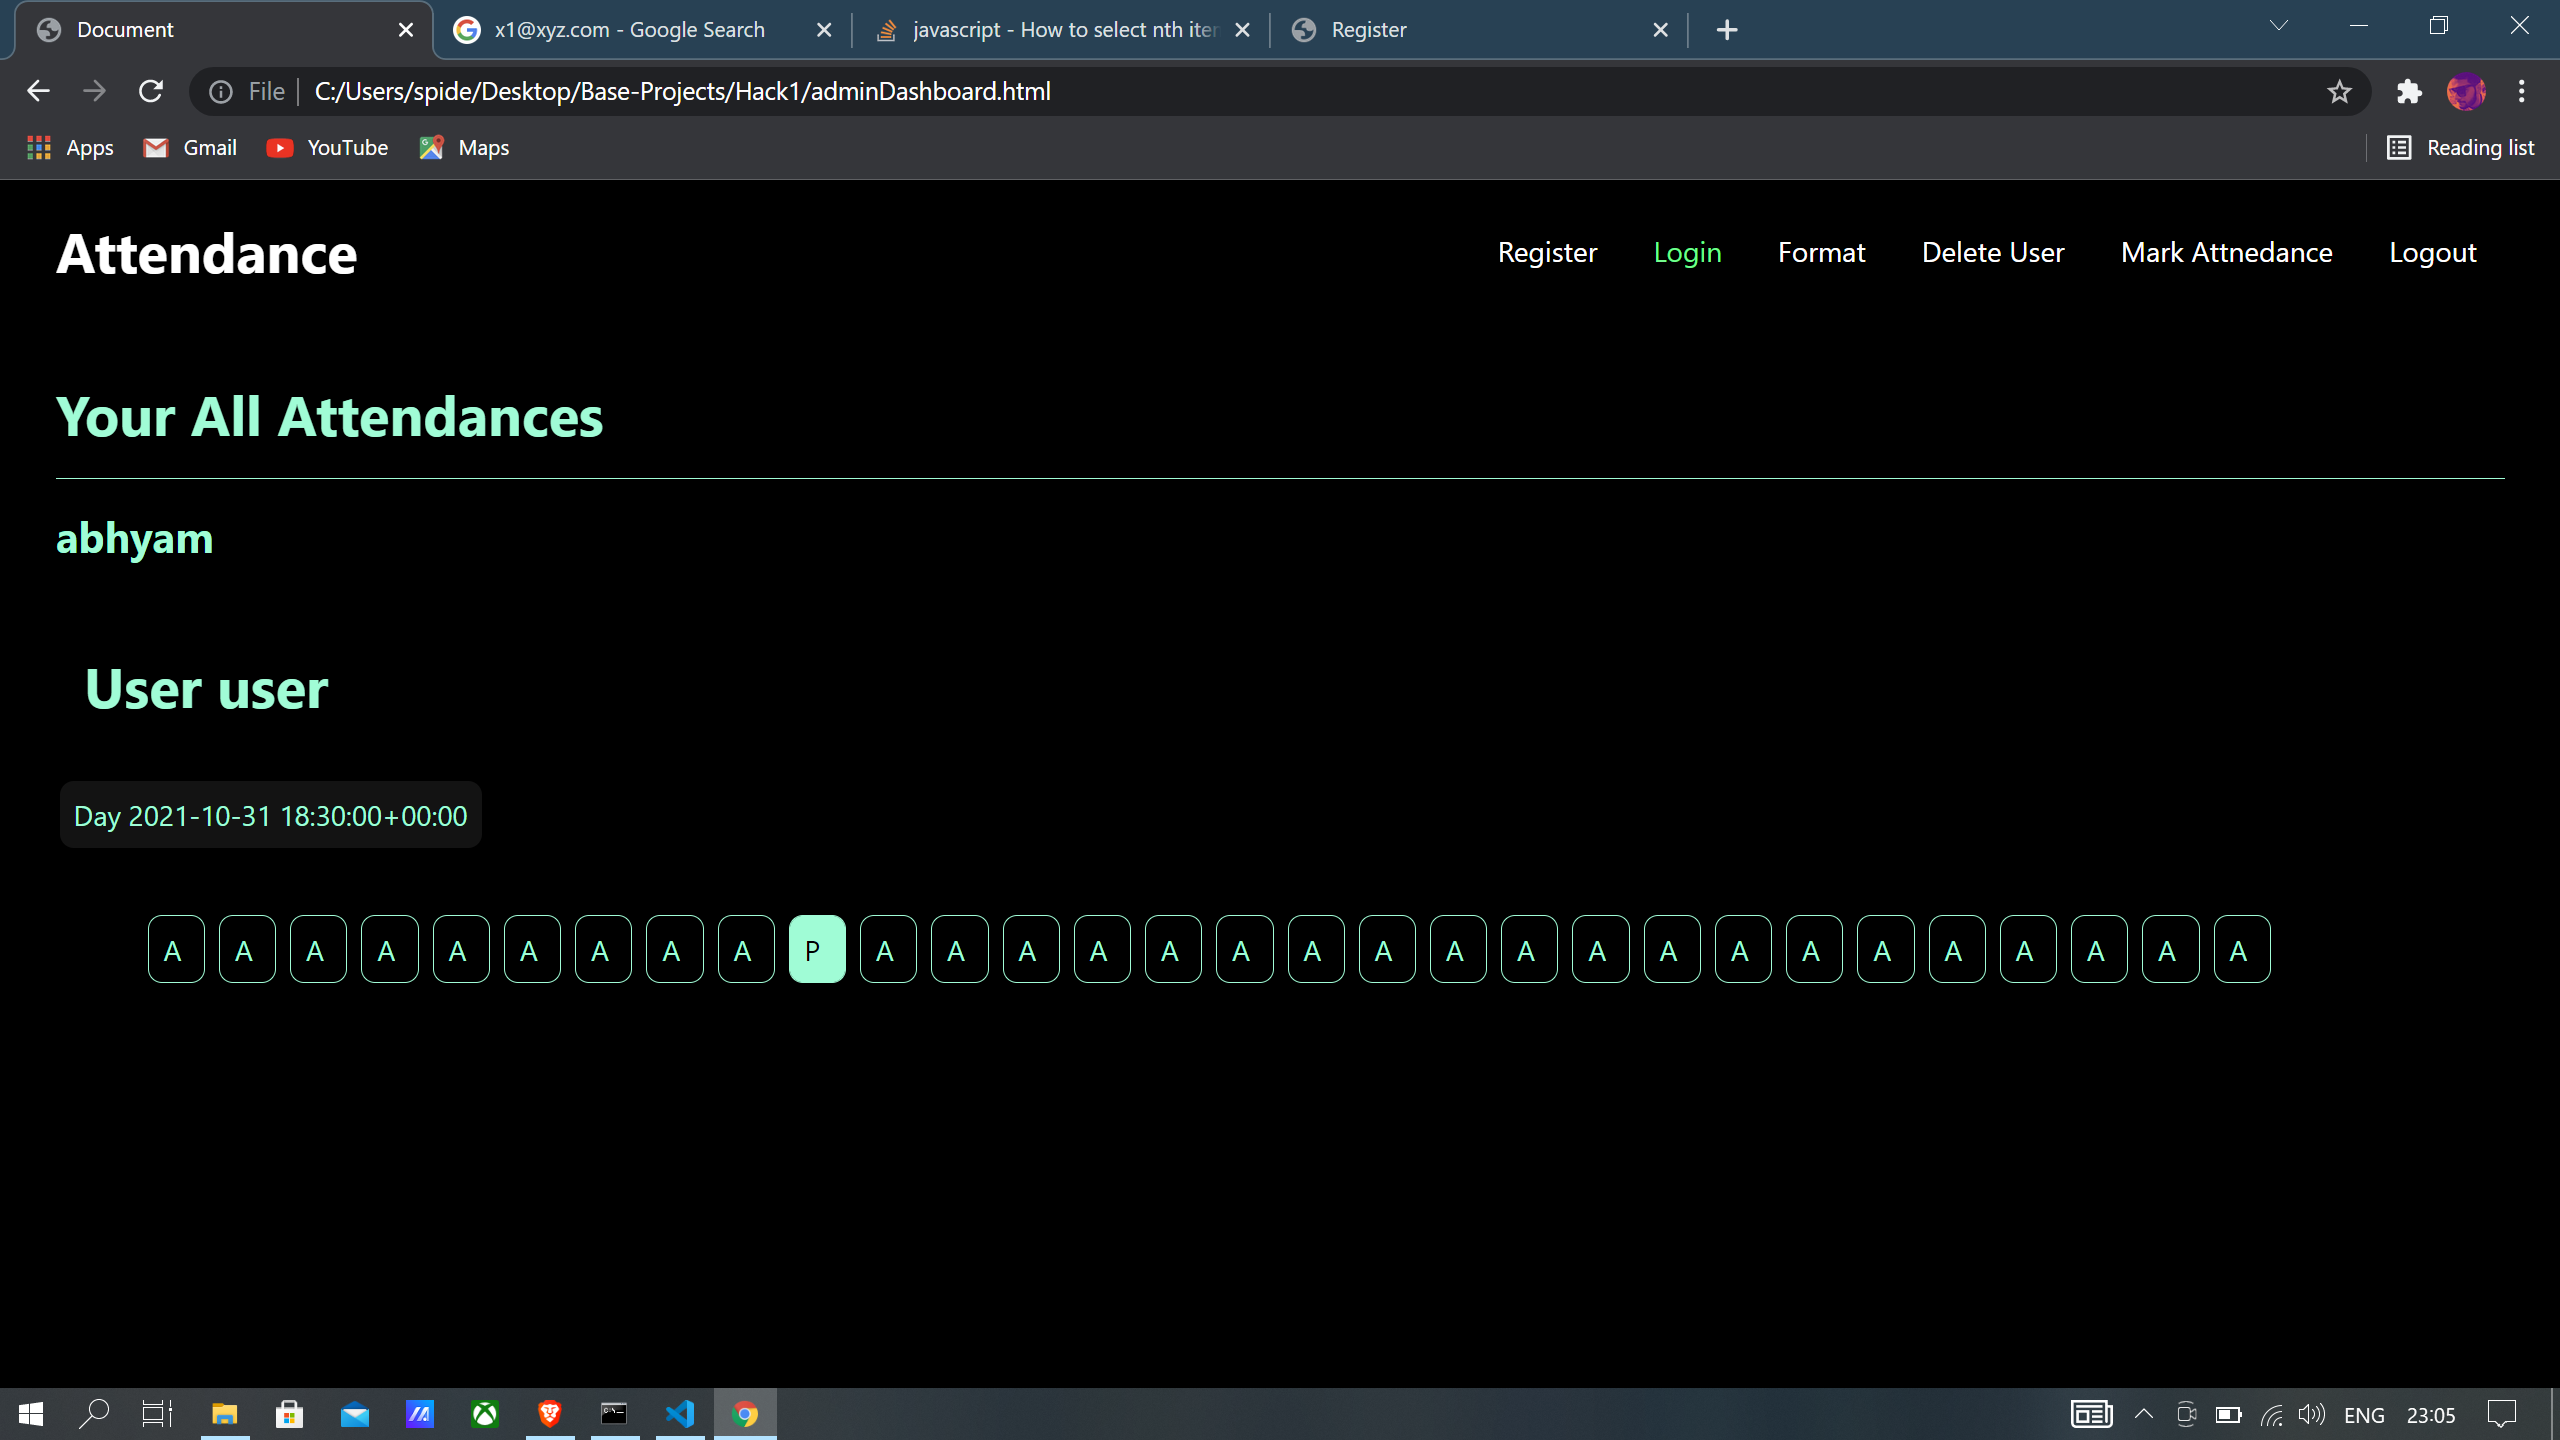
Task: Toggle the last A attendance box
Action: pyautogui.click(x=2241, y=949)
